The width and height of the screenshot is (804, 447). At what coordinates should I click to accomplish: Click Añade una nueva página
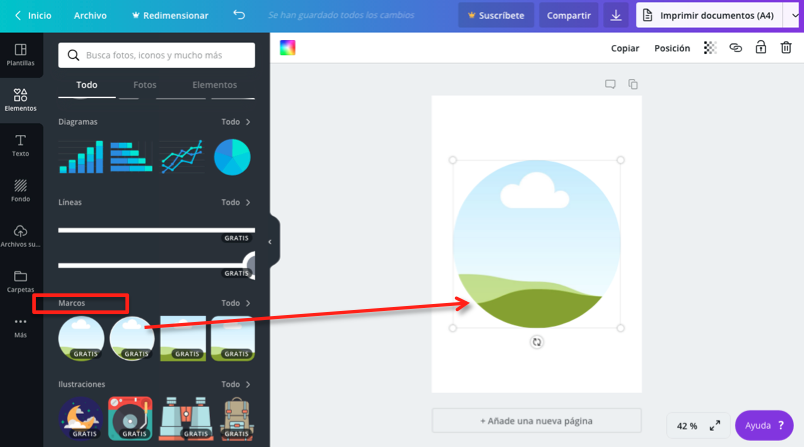536,421
